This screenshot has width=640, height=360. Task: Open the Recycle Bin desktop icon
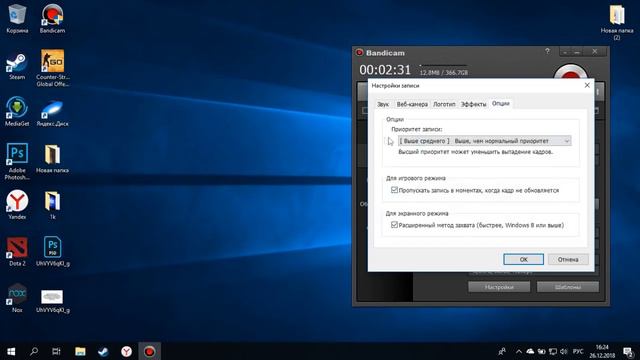(x=17, y=18)
